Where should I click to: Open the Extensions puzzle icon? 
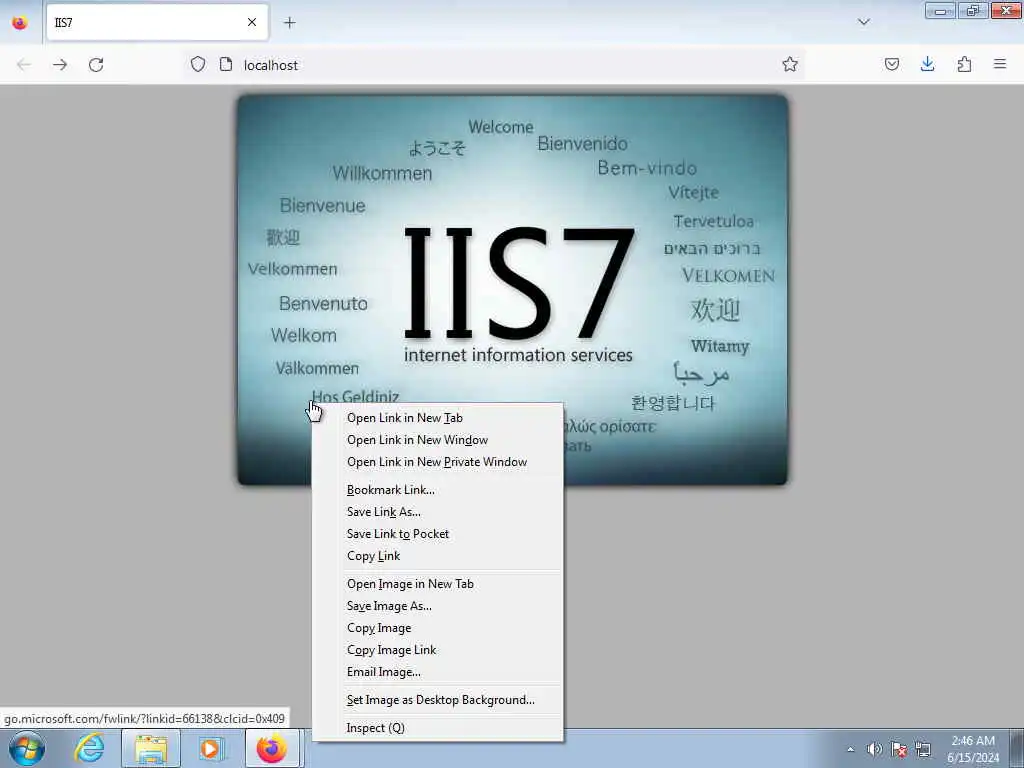point(964,64)
